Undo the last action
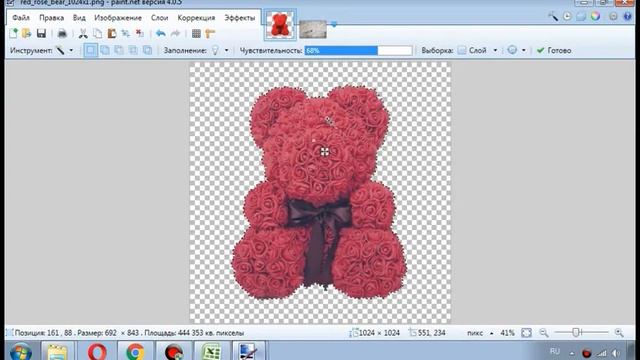The width and height of the screenshot is (640, 360). [x=161, y=33]
